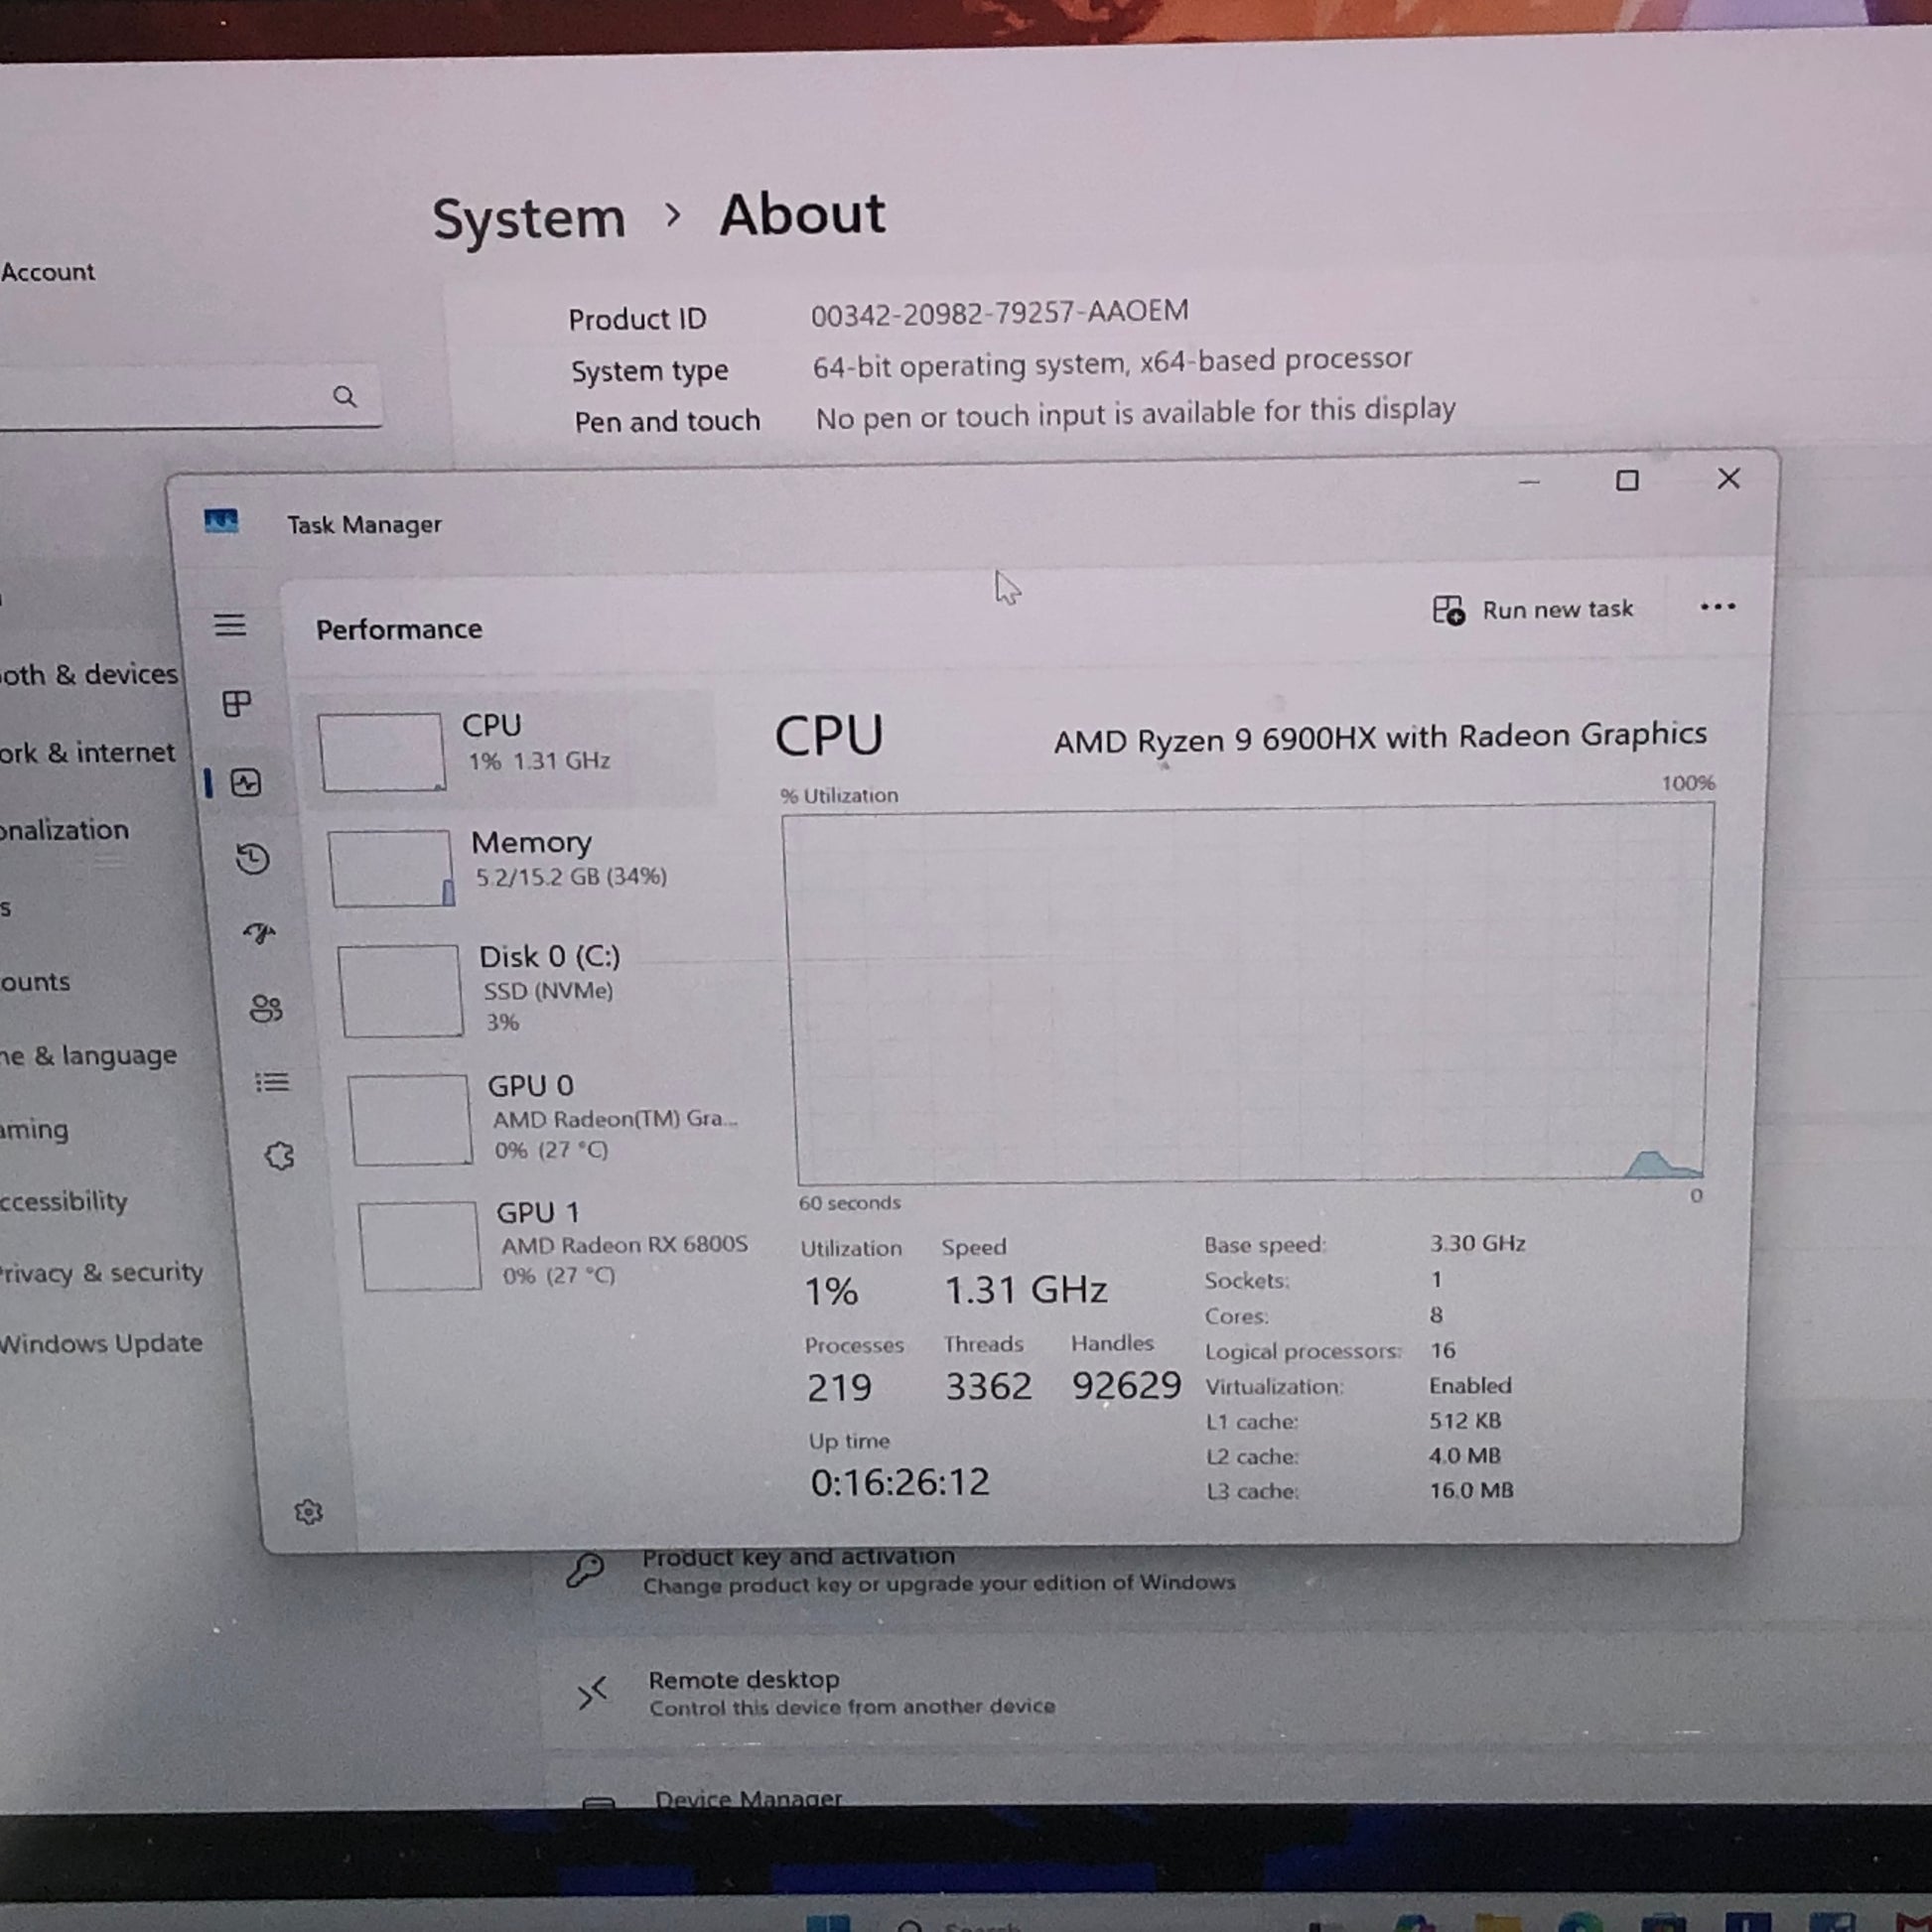Open Task Manager settings gear icon
Image resolution: width=1932 pixels, height=1932 pixels.
pos(309,1511)
